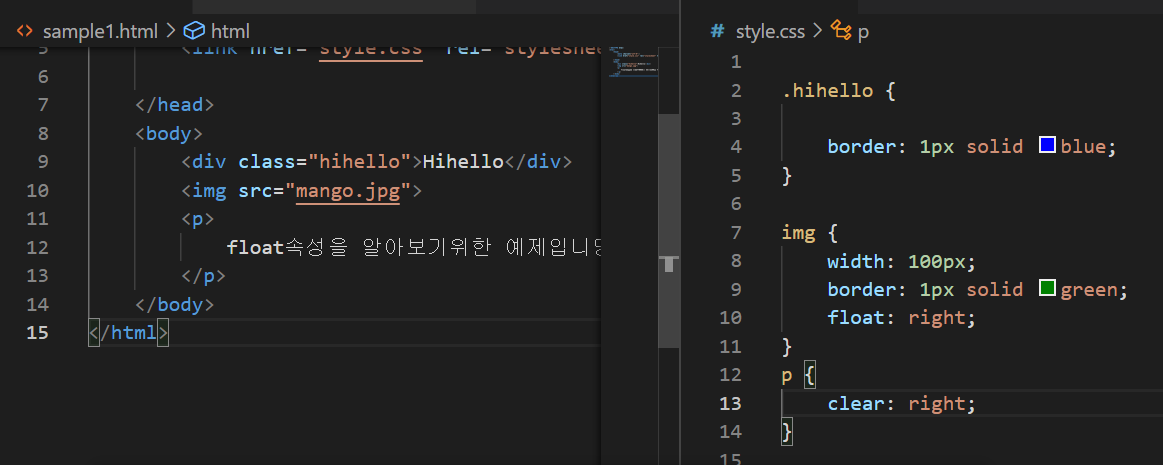Screen dimensions: 1163x465
Task: Click the opening <p> tag on line 11
Action: [x=197, y=220]
